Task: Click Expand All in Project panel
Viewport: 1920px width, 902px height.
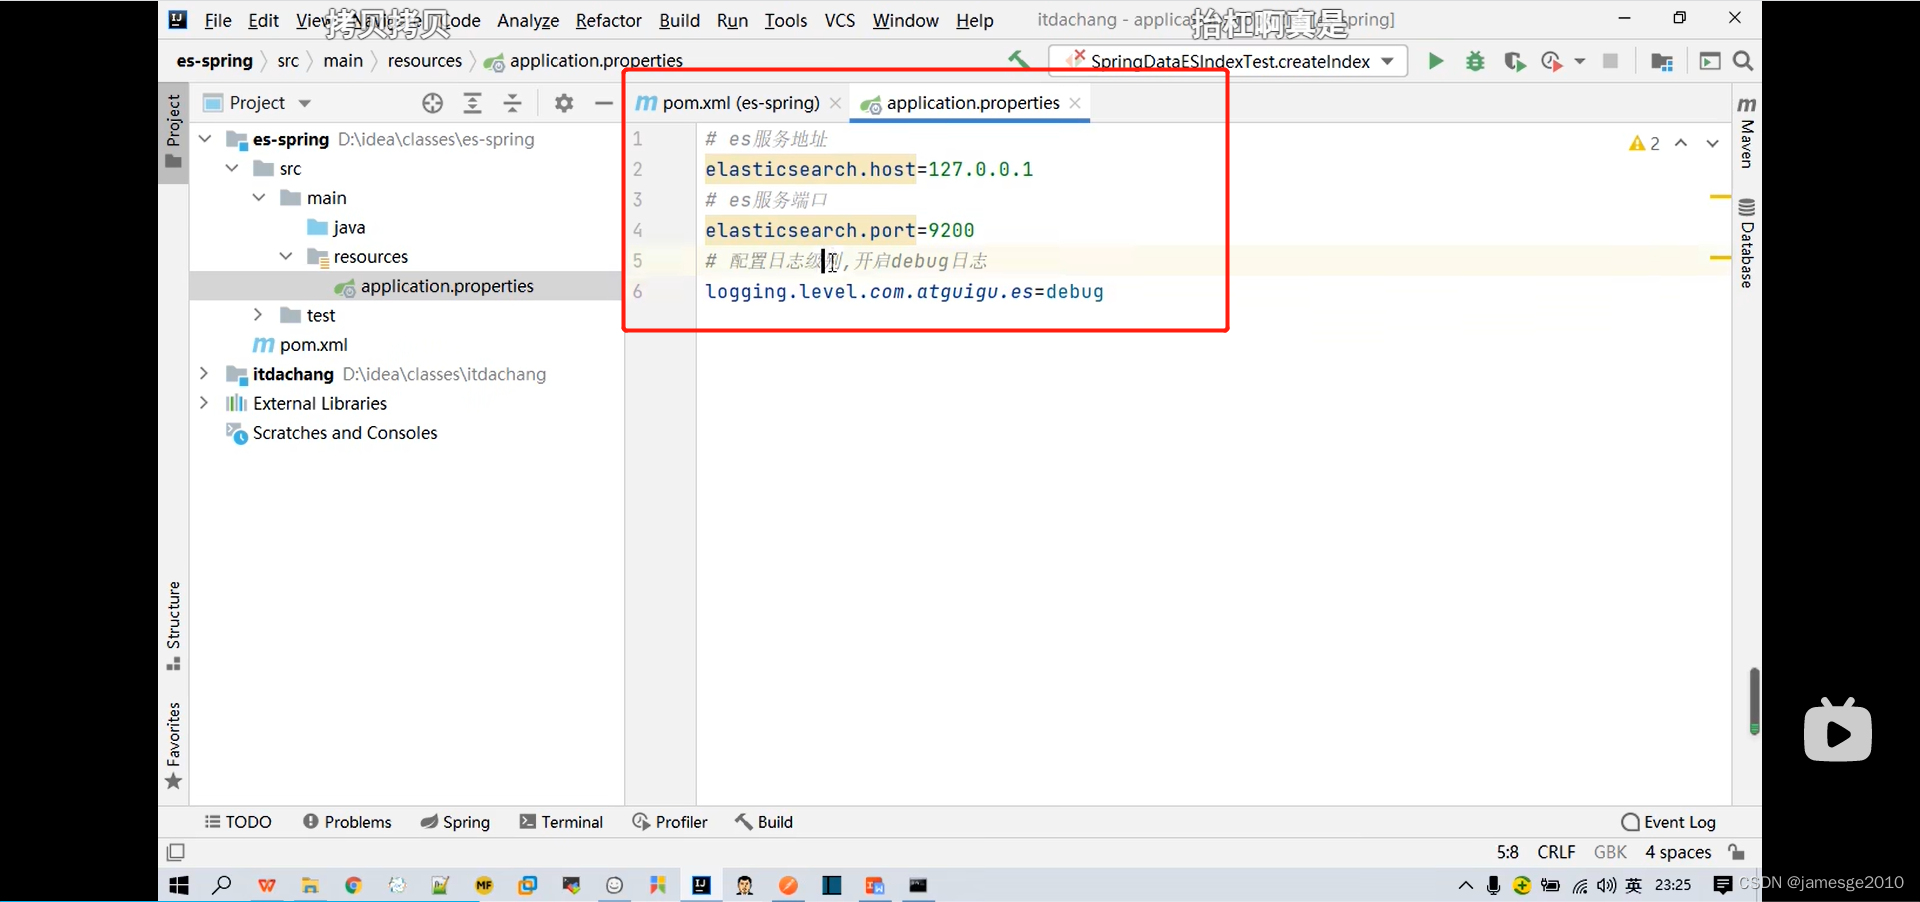Action: coord(473,103)
